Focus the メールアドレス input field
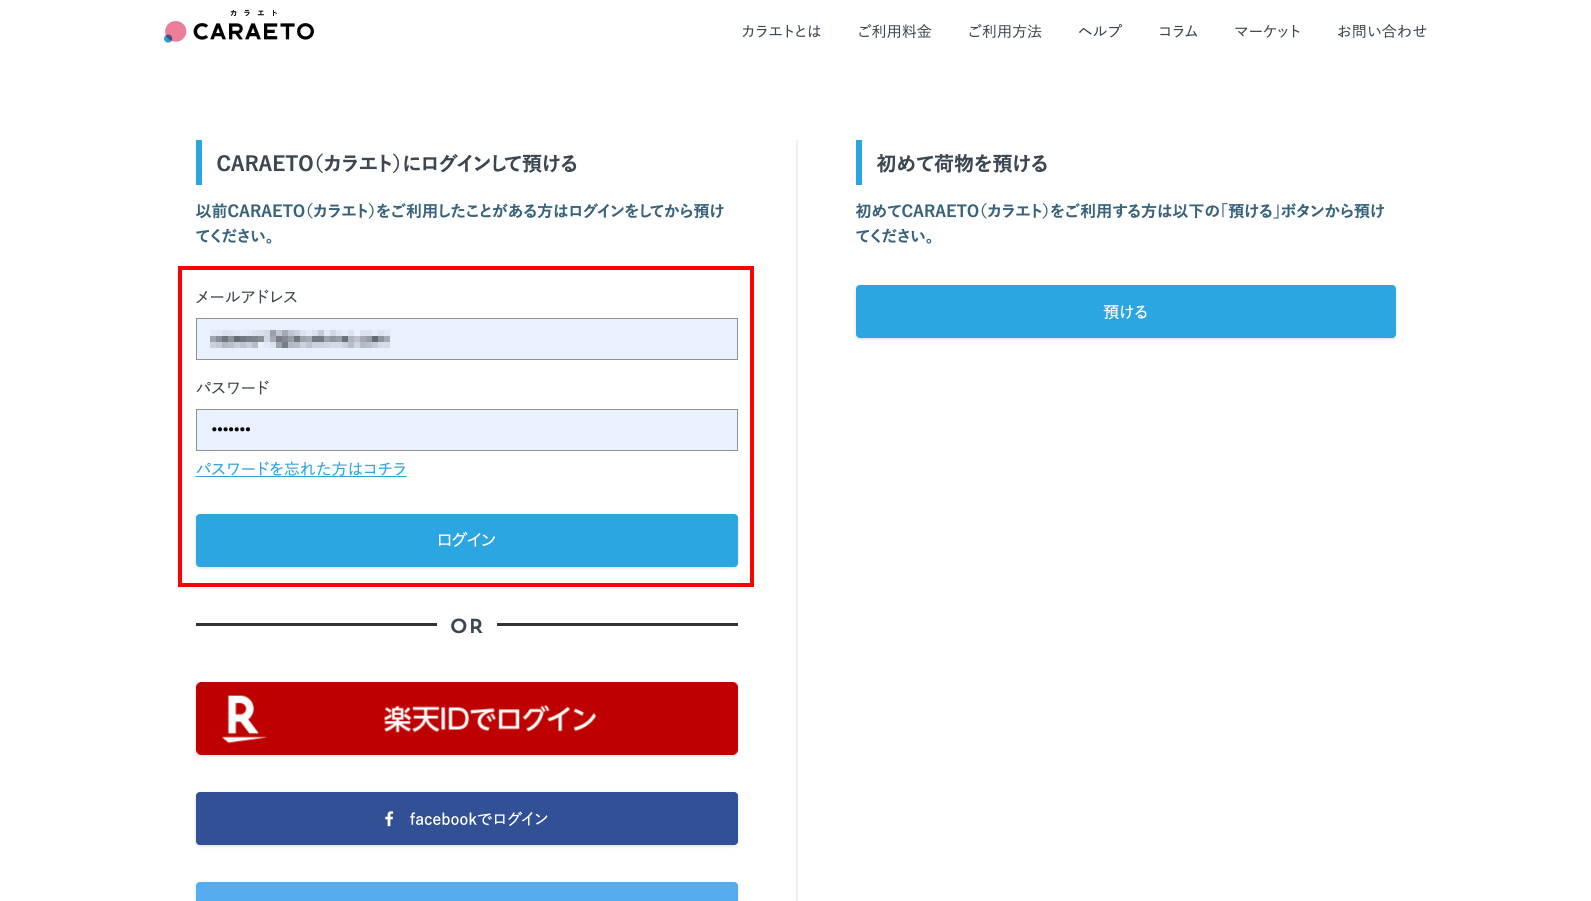 click(x=467, y=339)
